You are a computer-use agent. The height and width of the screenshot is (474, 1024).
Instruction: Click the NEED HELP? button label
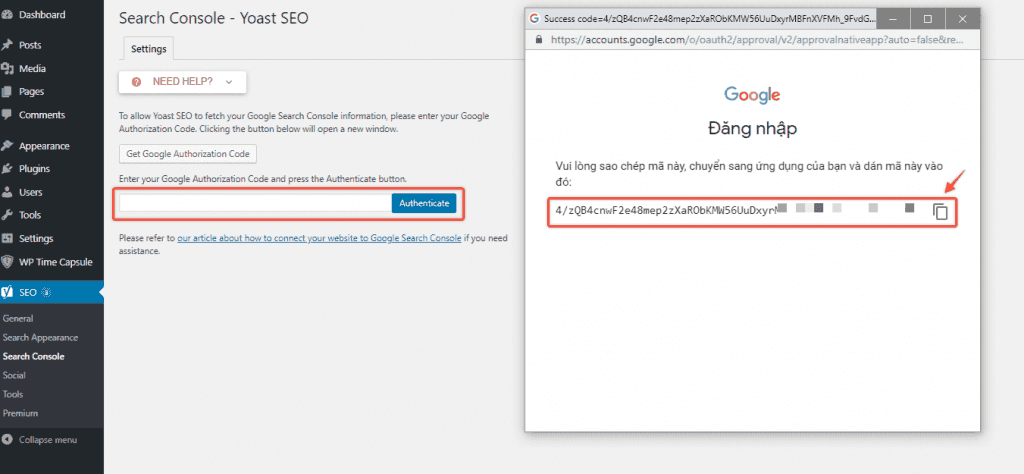[182, 82]
